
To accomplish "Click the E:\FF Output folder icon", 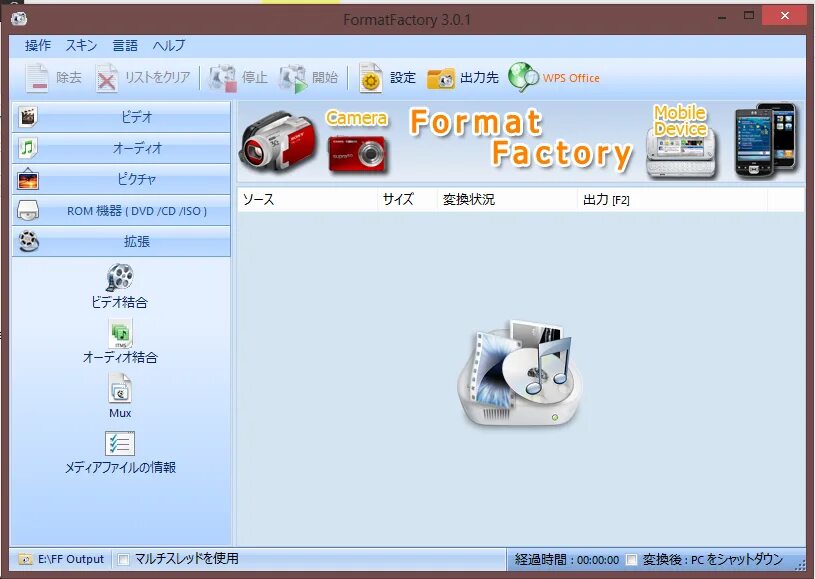I will (25, 559).
